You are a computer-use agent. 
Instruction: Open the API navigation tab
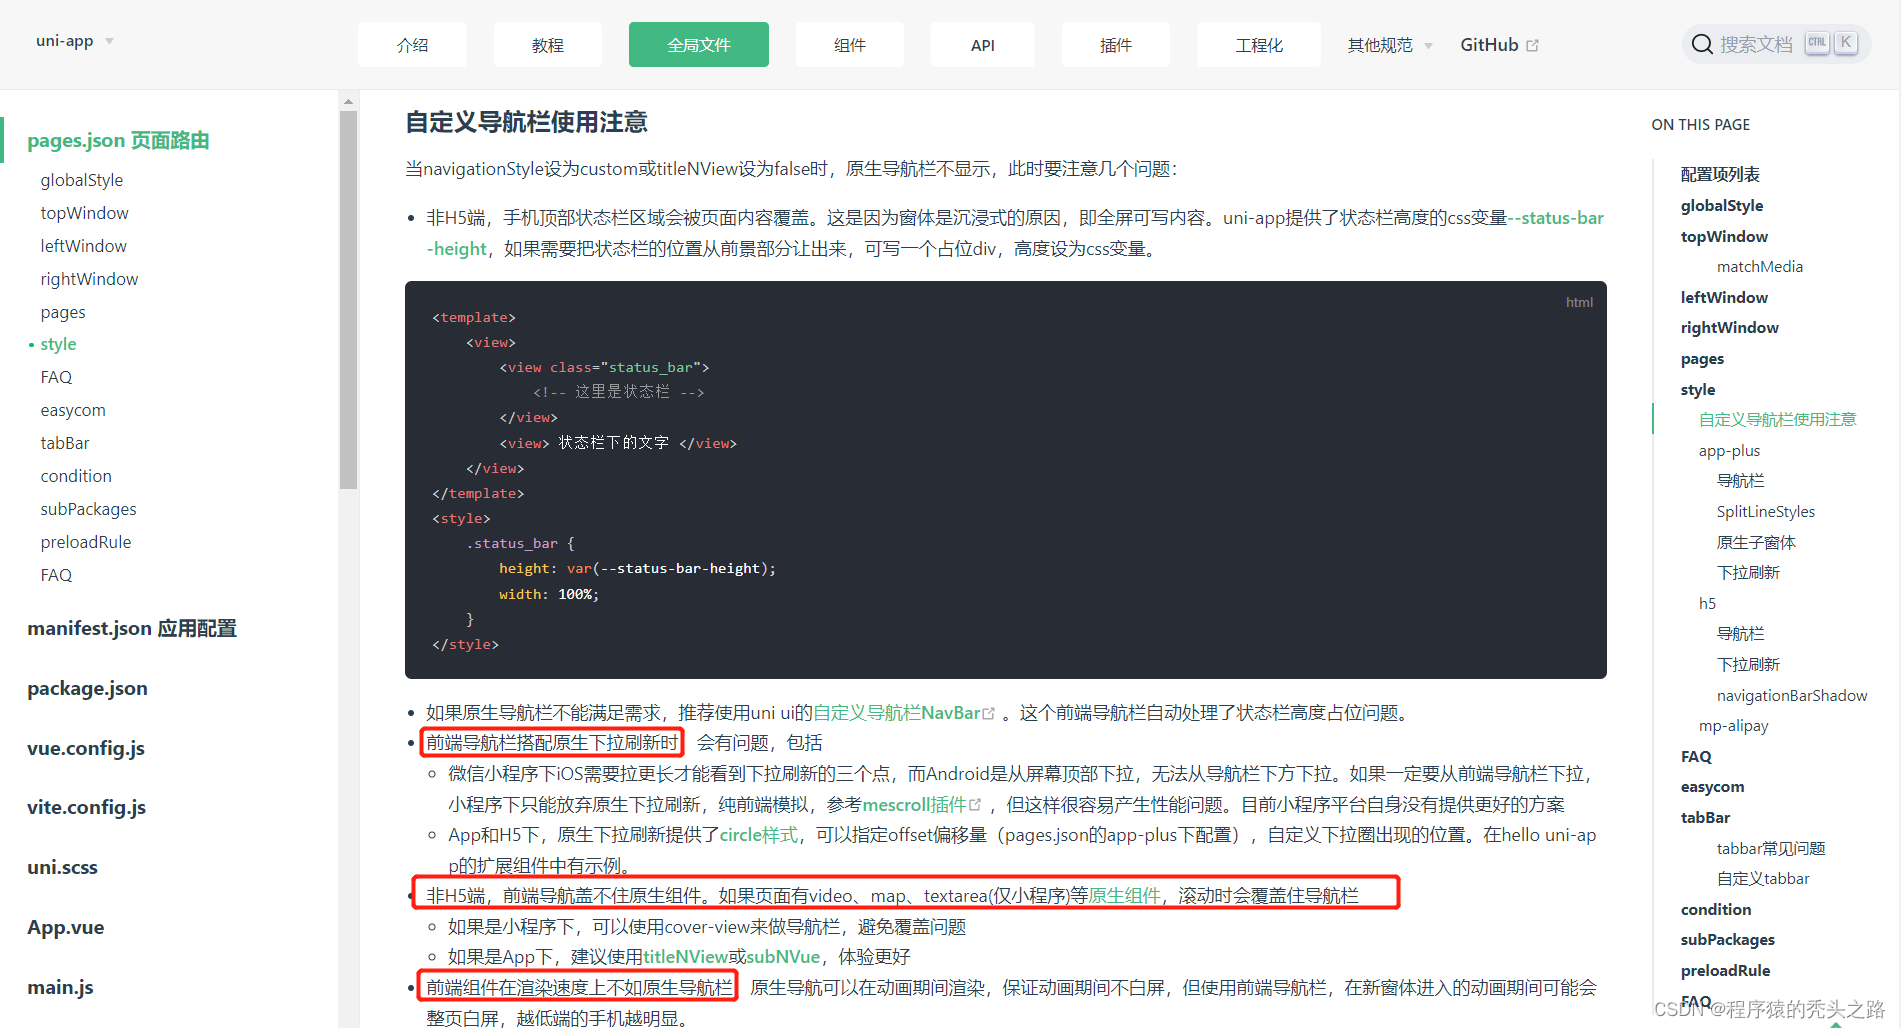(982, 44)
